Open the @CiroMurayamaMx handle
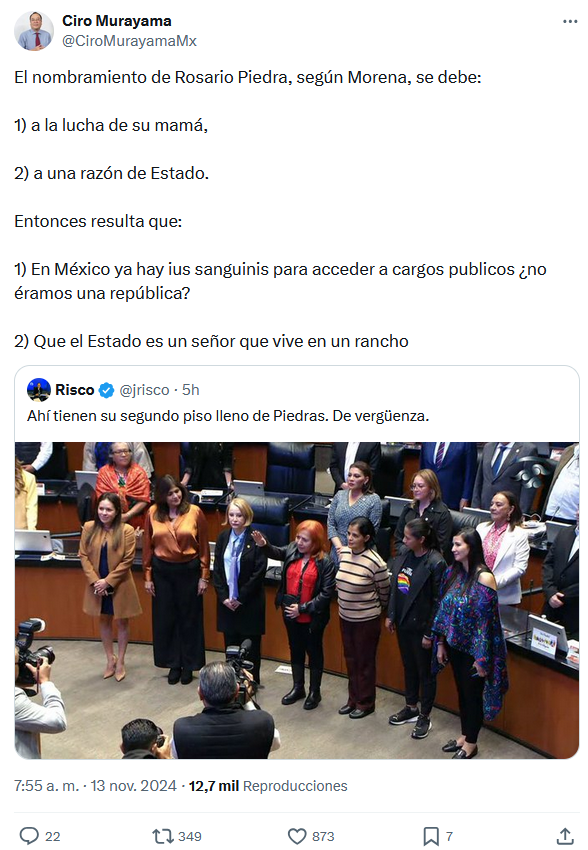The image size is (588, 850). [129, 41]
